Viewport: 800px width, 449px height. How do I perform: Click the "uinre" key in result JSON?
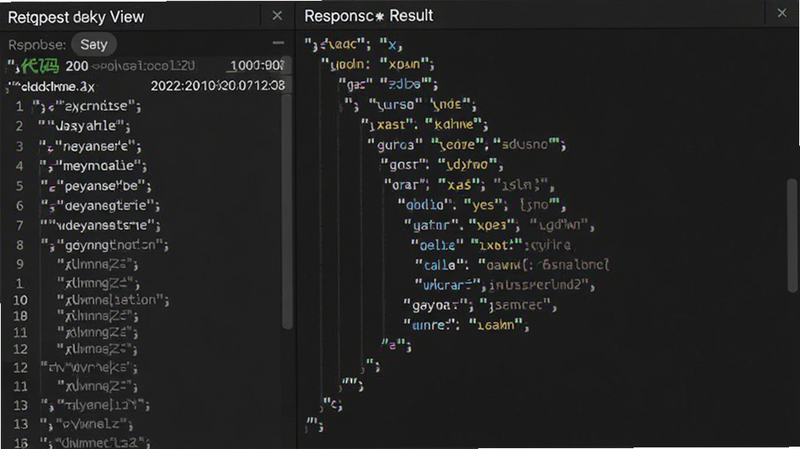click(x=431, y=325)
